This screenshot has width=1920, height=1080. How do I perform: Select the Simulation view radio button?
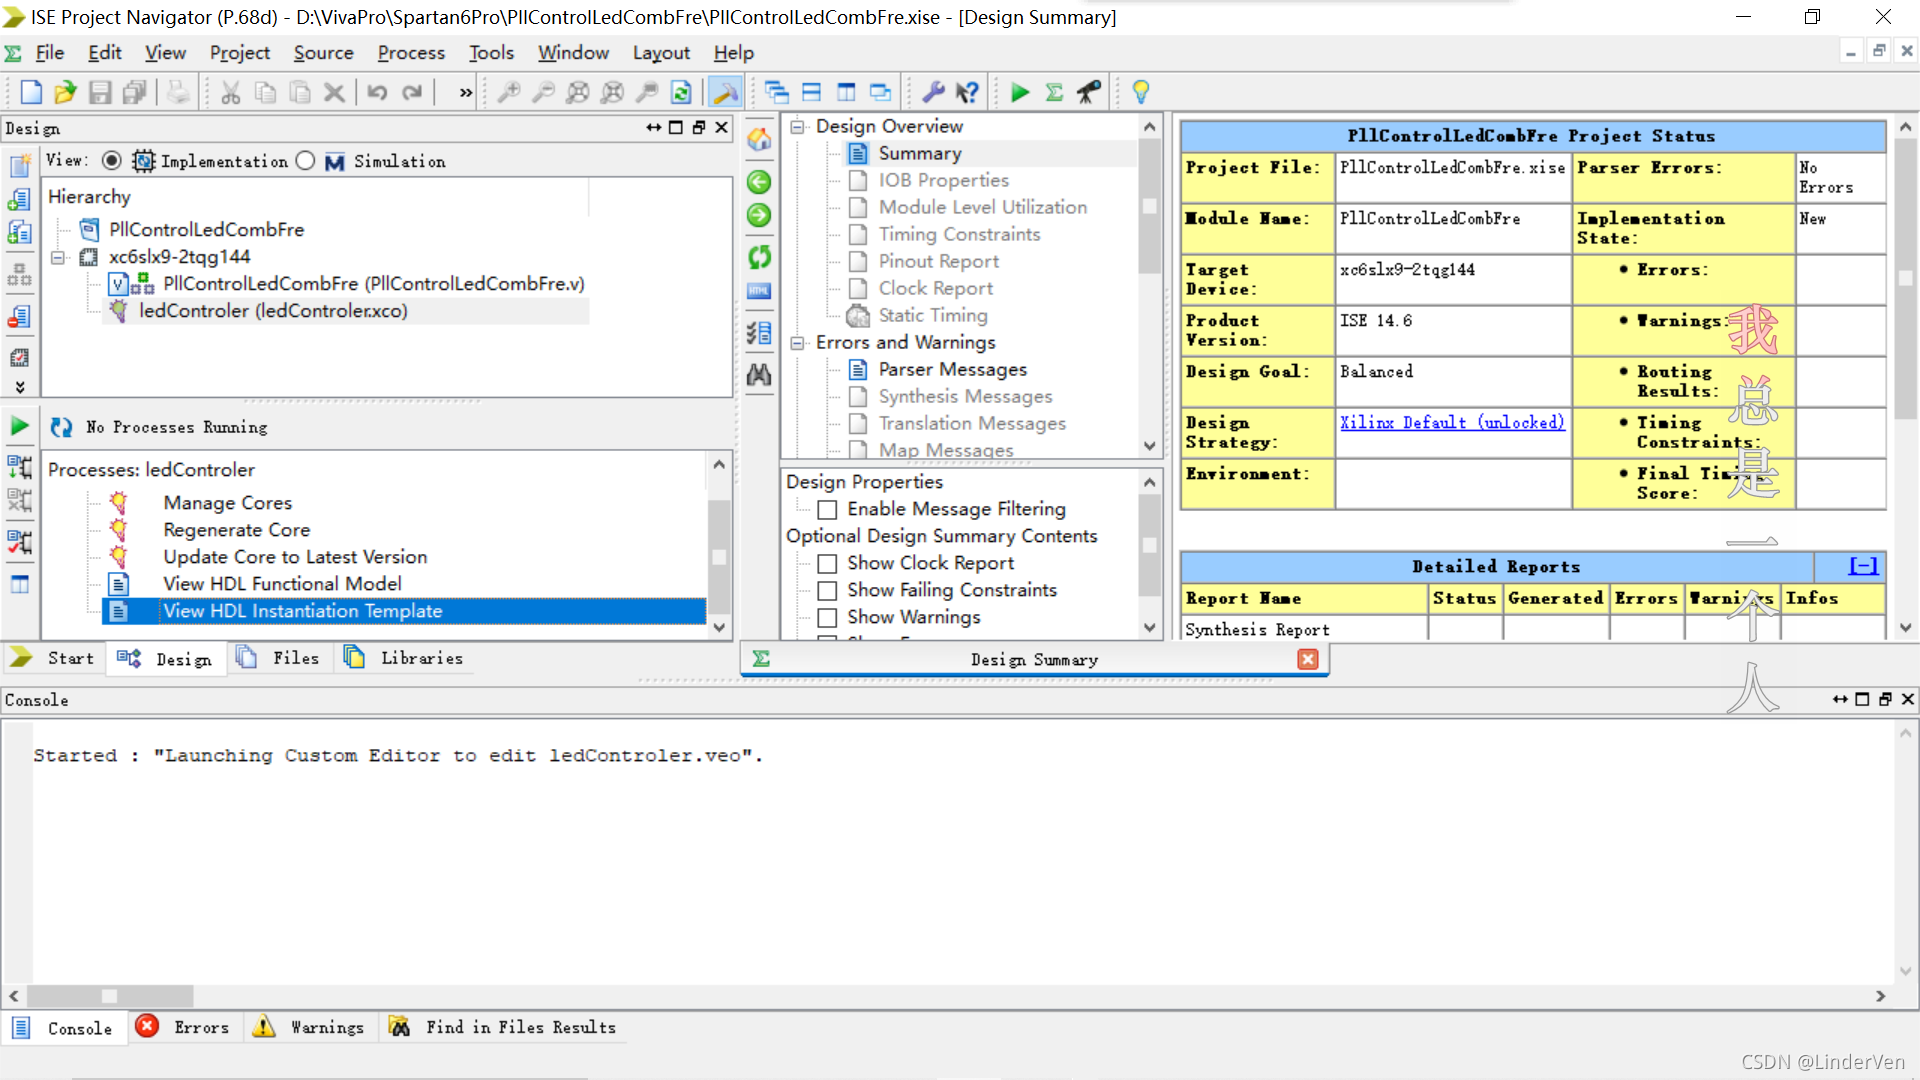click(x=306, y=161)
